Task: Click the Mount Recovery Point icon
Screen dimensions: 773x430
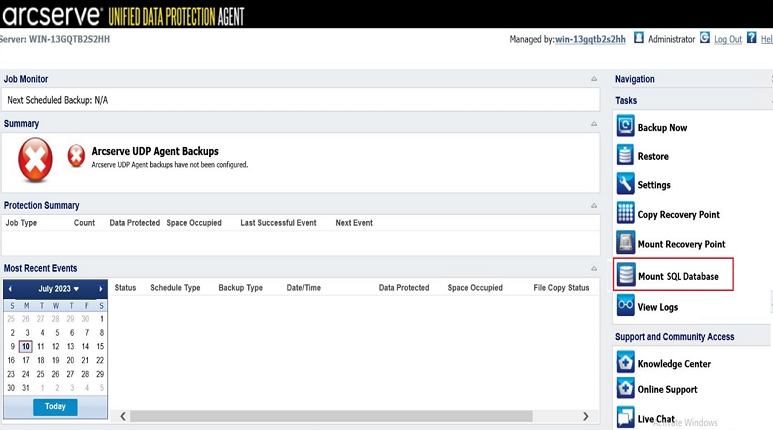Action: click(625, 243)
